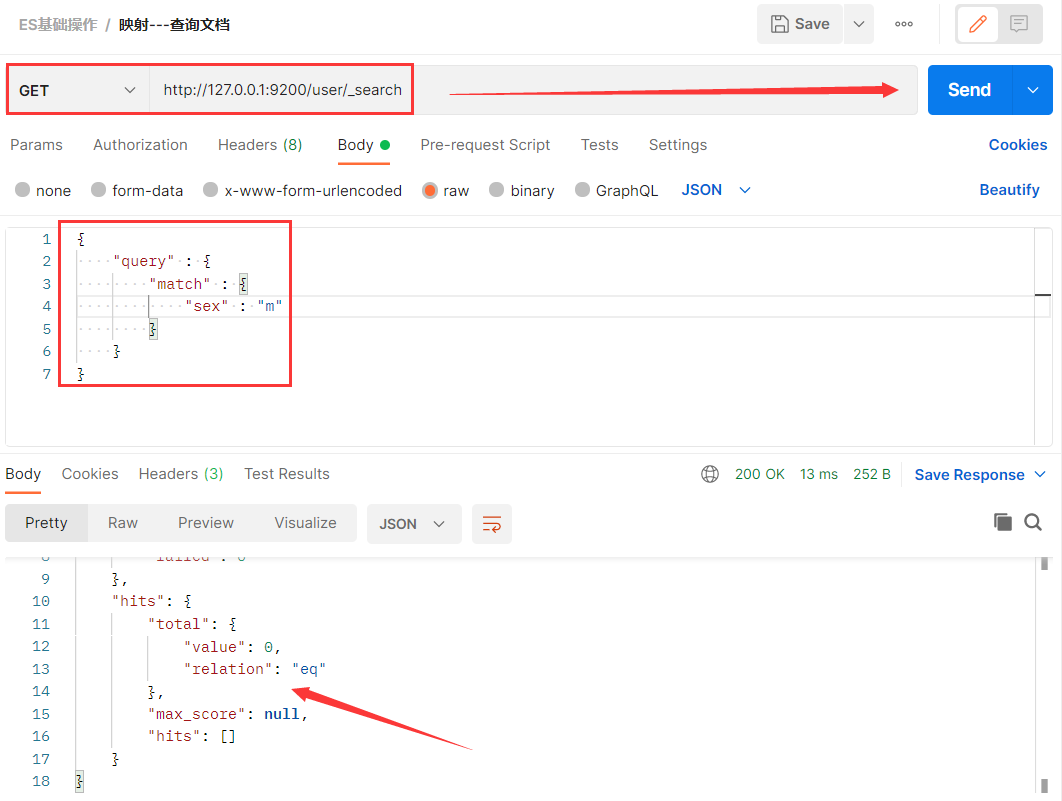Open the Test Results tab
The width and height of the screenshot is (1062, 801).
point(286,474)
